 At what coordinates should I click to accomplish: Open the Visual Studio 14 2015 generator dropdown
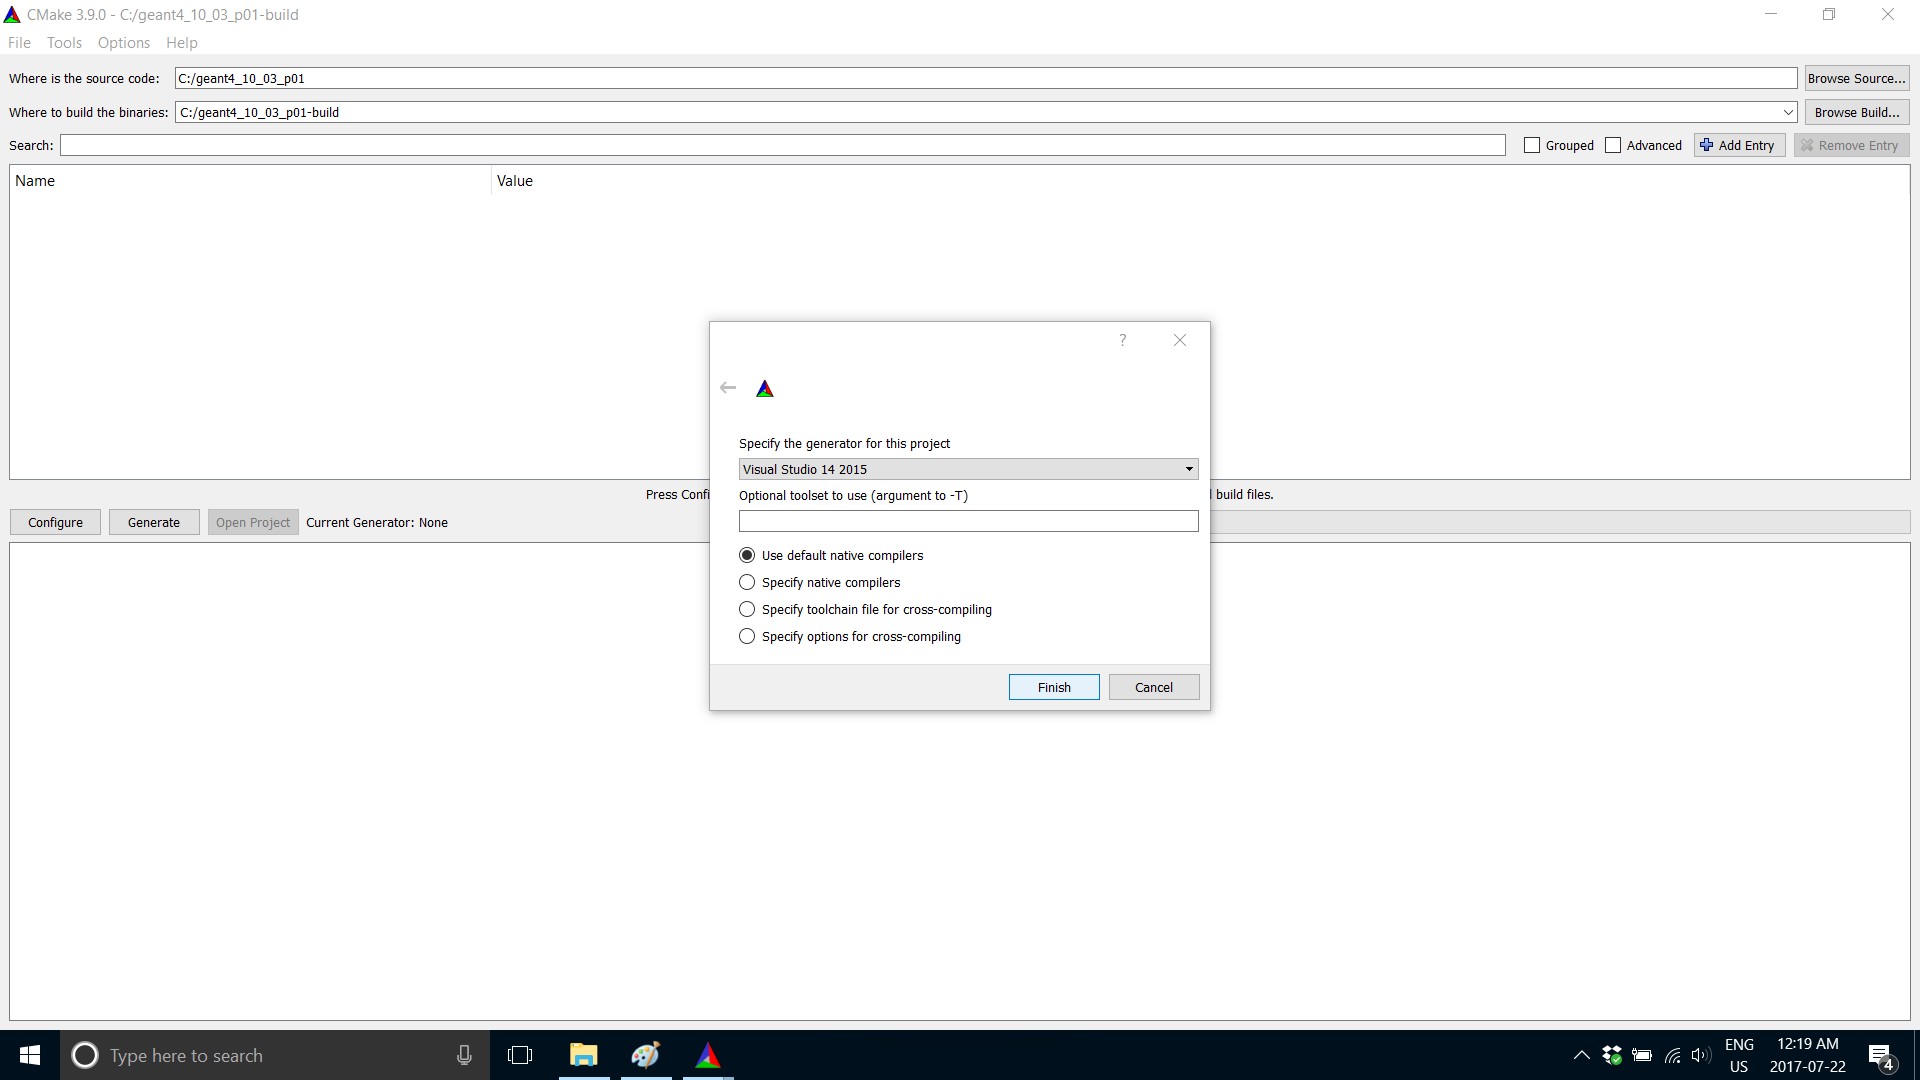(x=968, y=469)
